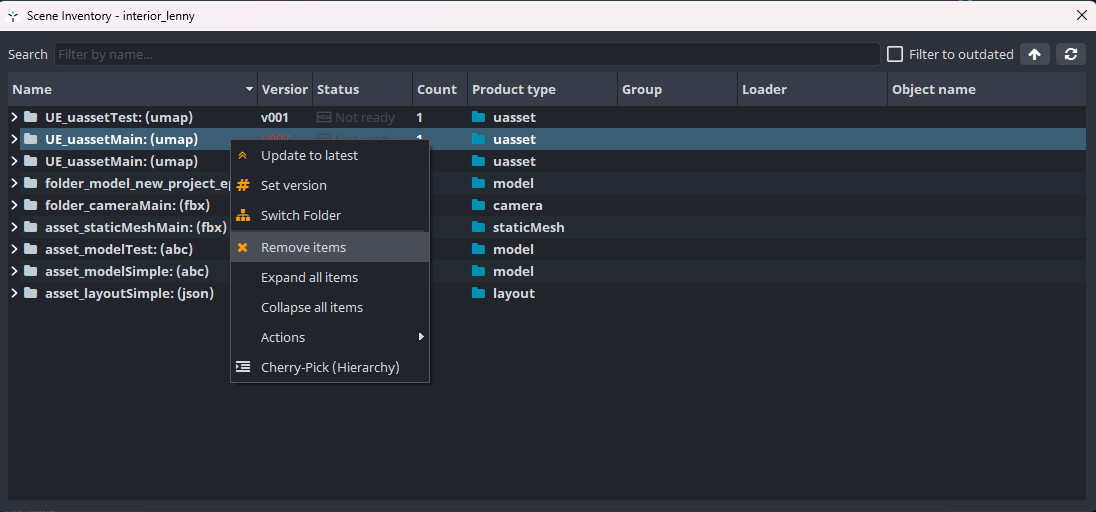Click the Scene Inventory window logo icon
The height and width of the screenshot is (512, 1096).
12,15
